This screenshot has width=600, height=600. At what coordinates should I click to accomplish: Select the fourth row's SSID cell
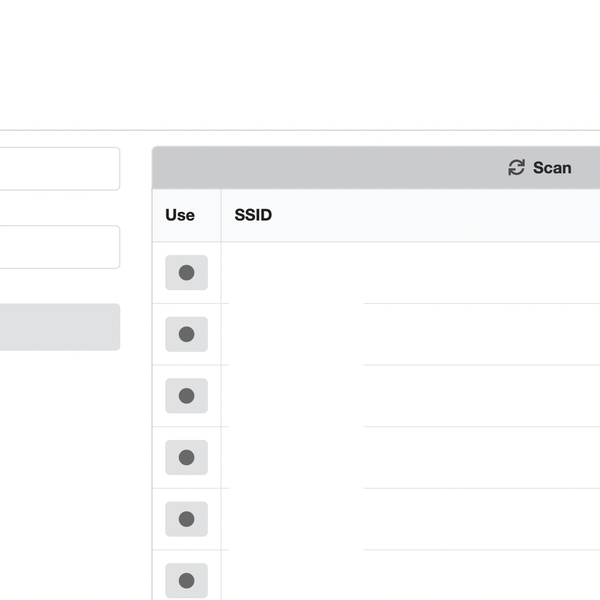click(x=400, y=457)
